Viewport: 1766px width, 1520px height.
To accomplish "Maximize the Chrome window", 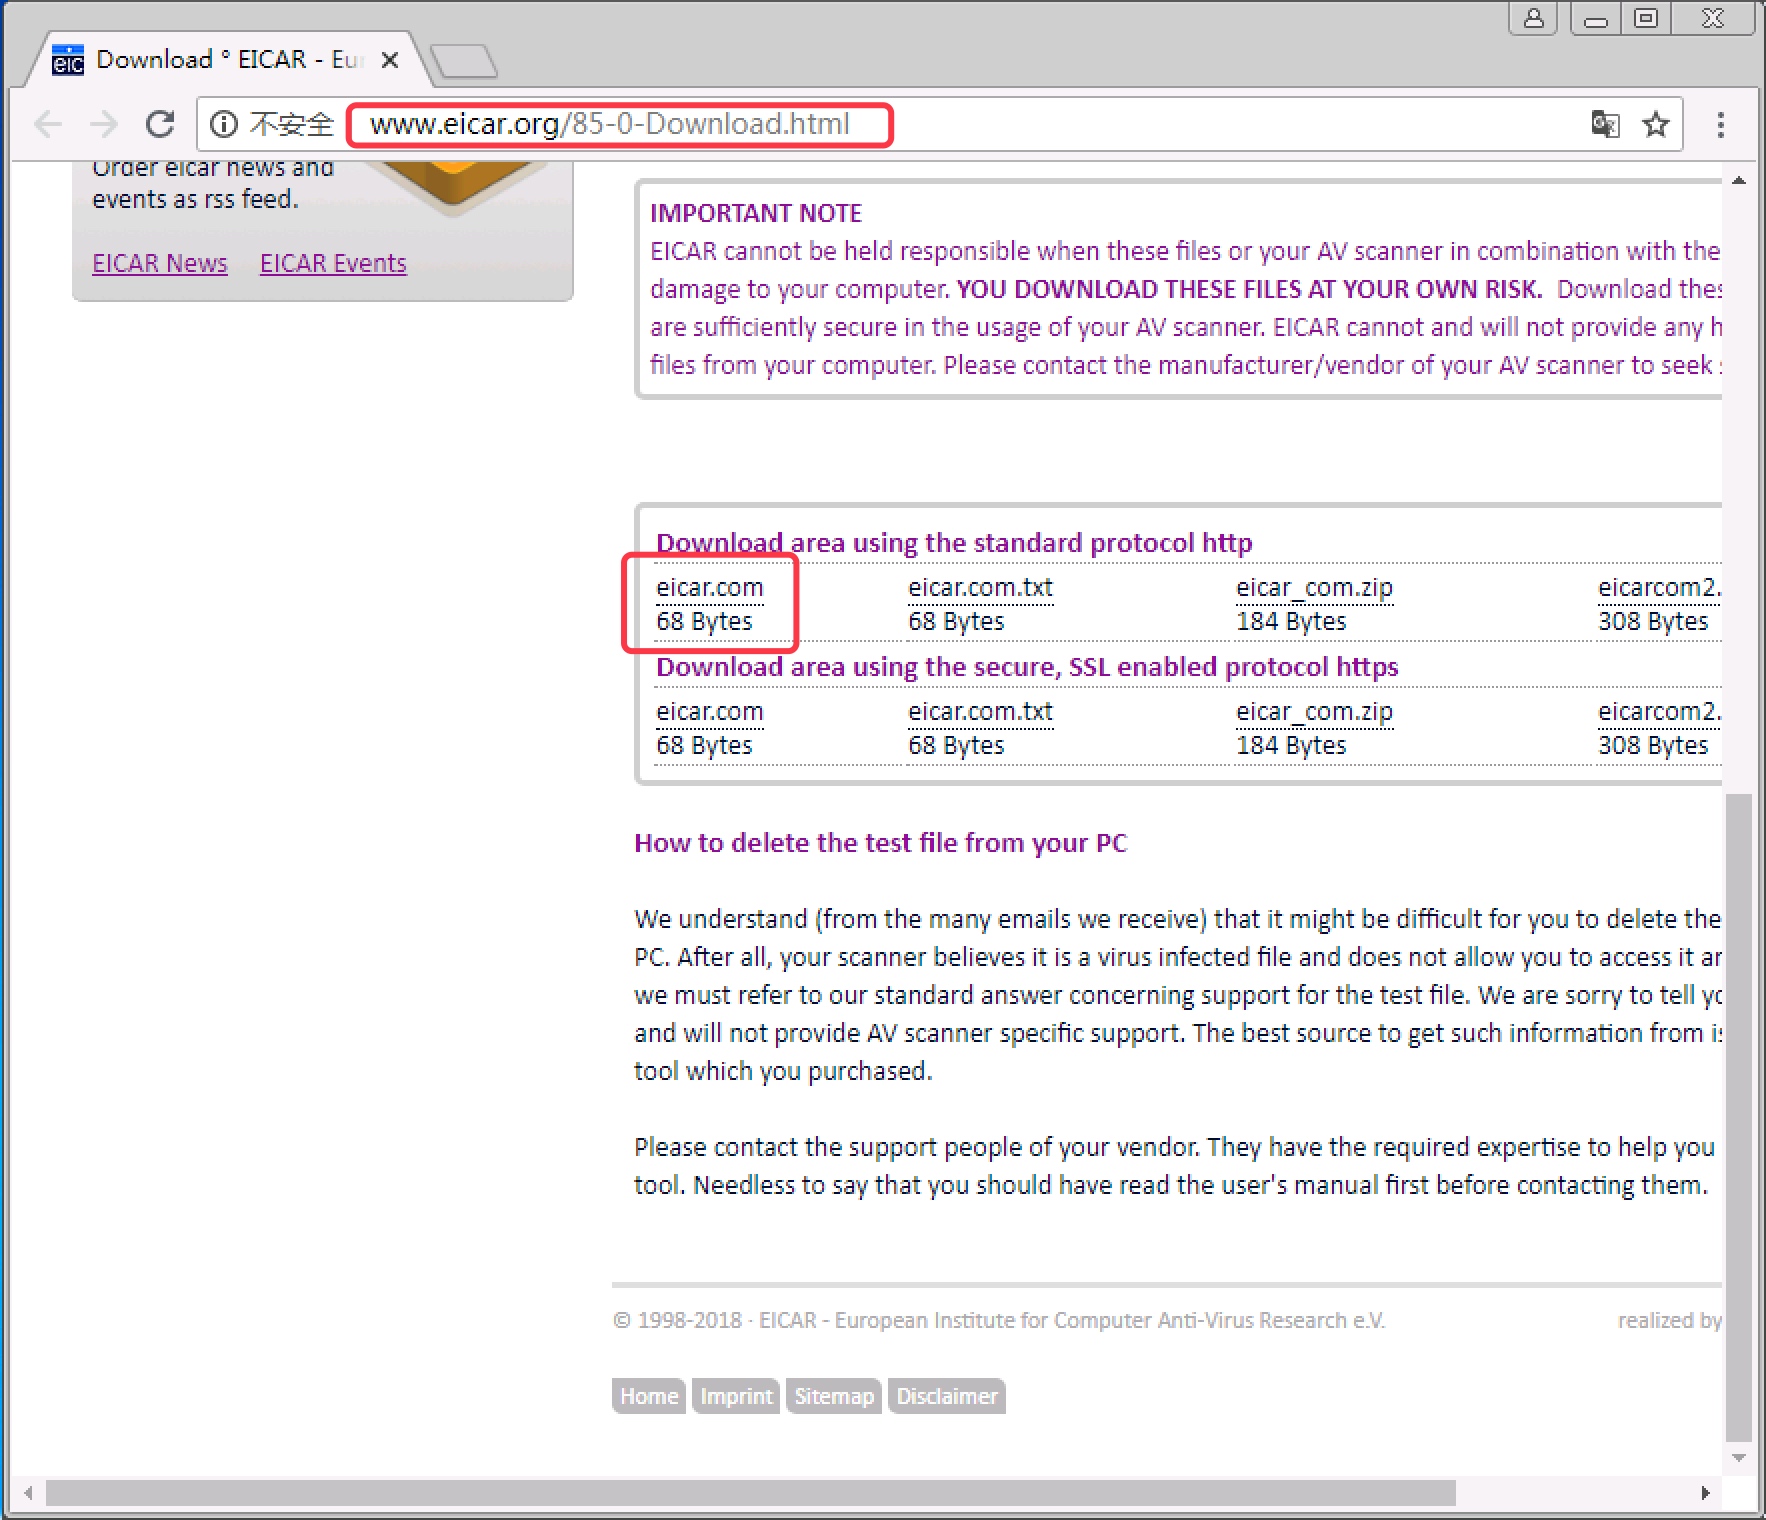I will [1646, 18].
